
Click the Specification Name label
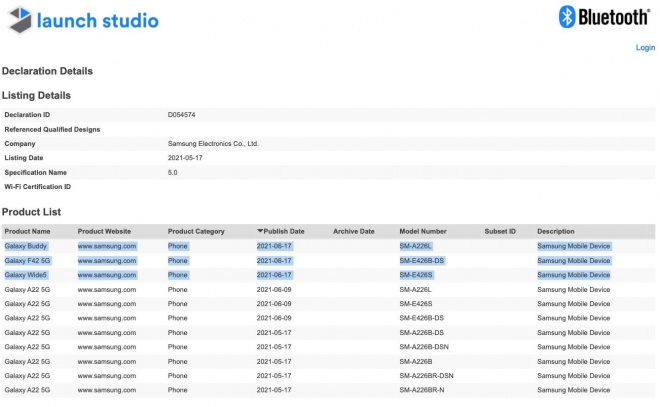point(35,173)
